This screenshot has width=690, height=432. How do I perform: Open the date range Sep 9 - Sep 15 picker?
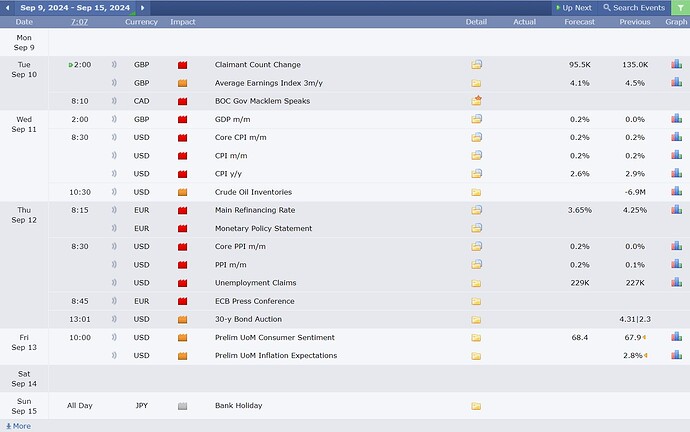pyautogui.click(x=76, y=7)
